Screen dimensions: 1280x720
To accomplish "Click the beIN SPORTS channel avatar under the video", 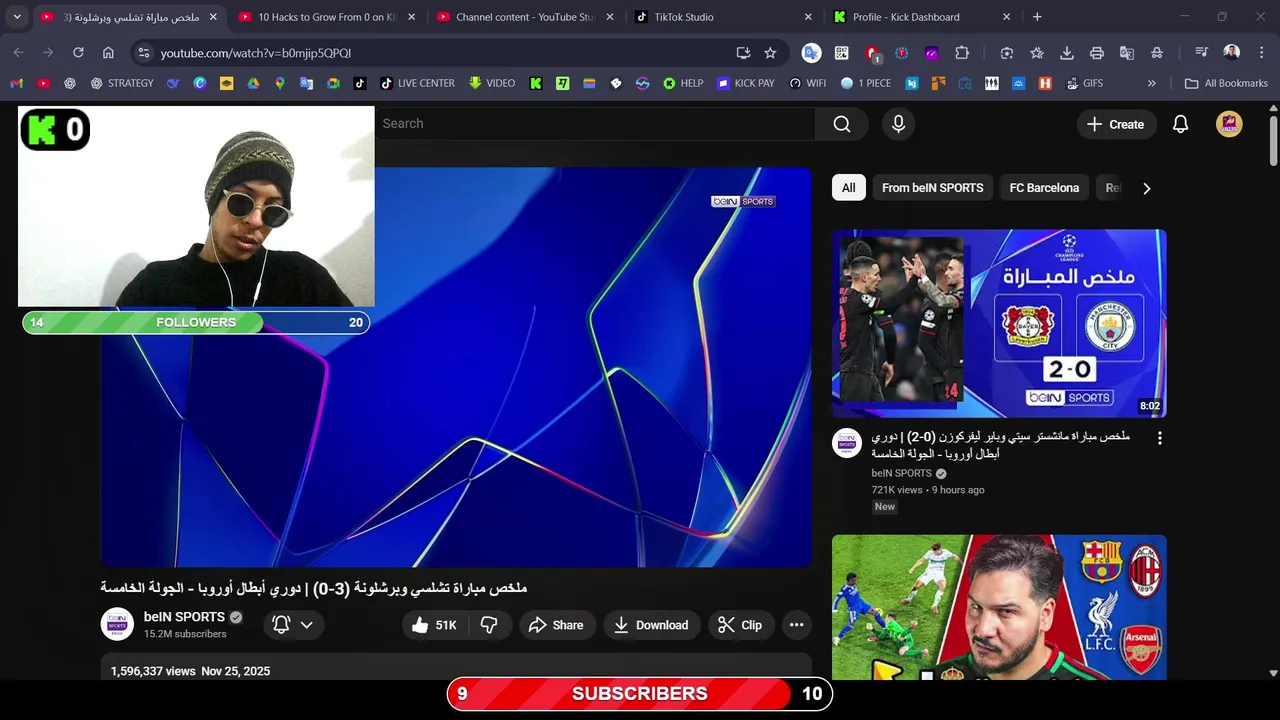I will coord(117,624).
